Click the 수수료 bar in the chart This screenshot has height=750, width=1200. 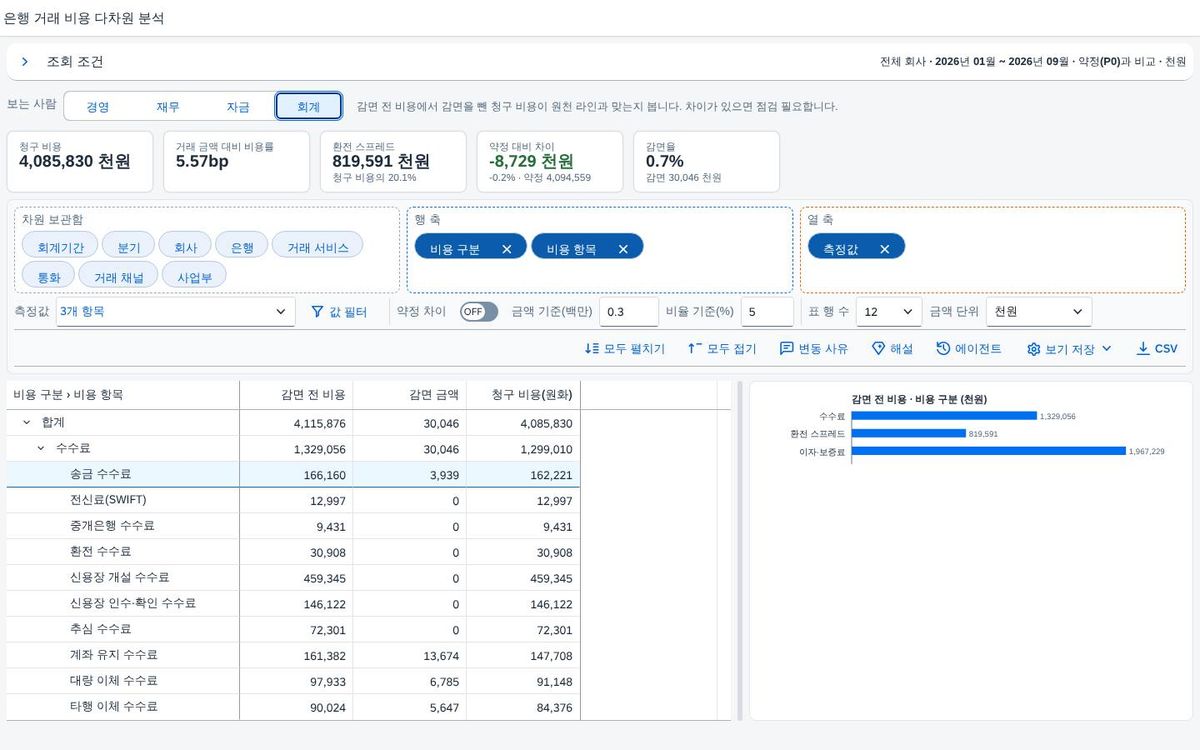[x=944, y=416]
